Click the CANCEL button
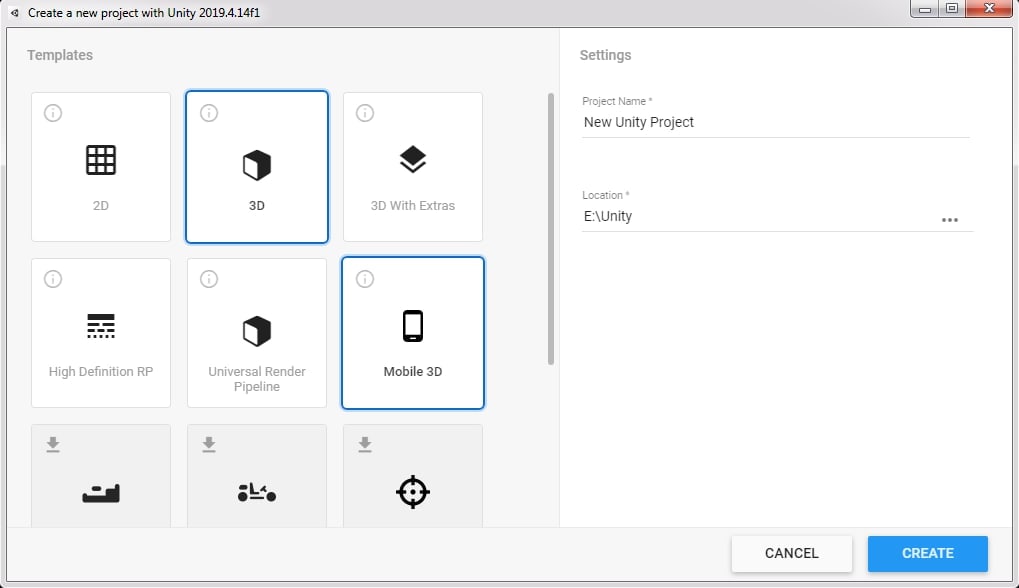The height and width of the screenshot is (588, 1019). click(x=792, y=554)
